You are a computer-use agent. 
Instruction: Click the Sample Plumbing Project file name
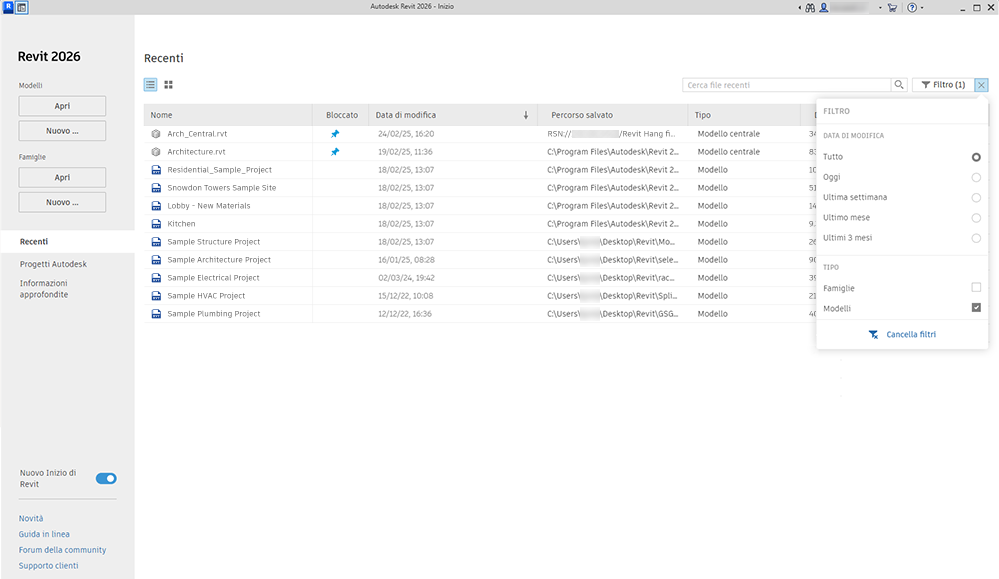coord(213,314)
